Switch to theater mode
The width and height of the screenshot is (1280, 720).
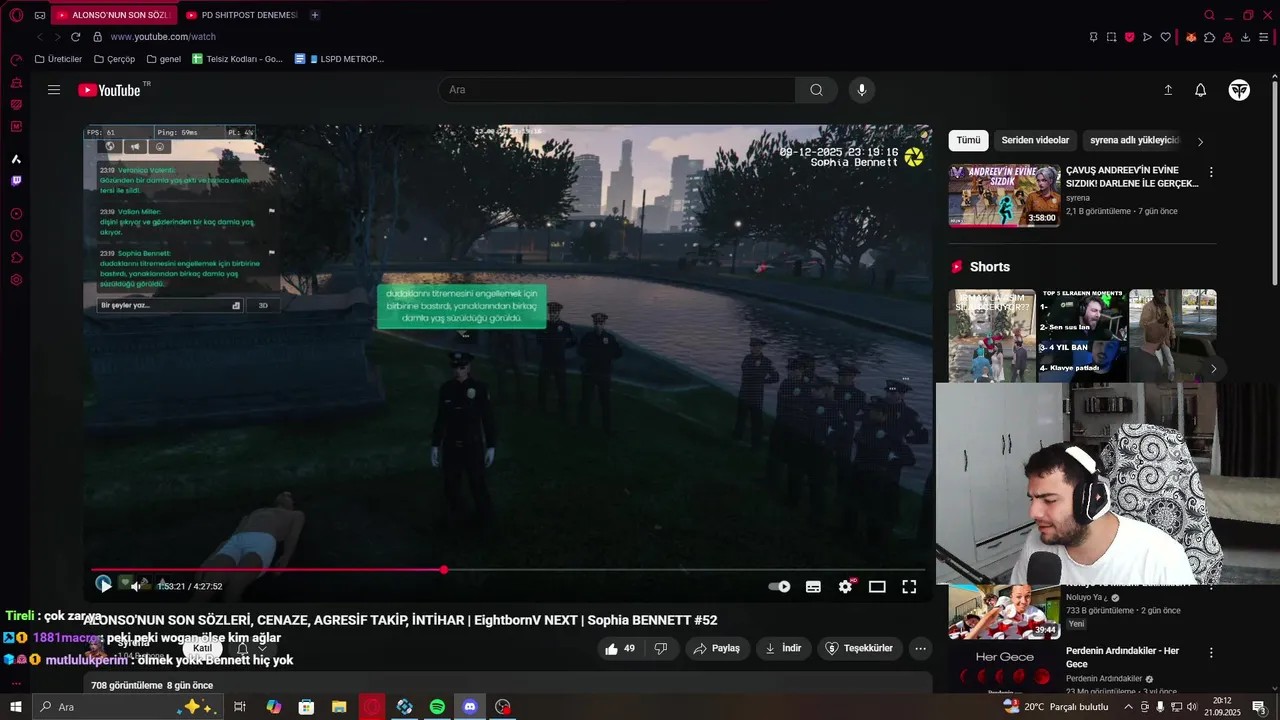click(877, 587)
